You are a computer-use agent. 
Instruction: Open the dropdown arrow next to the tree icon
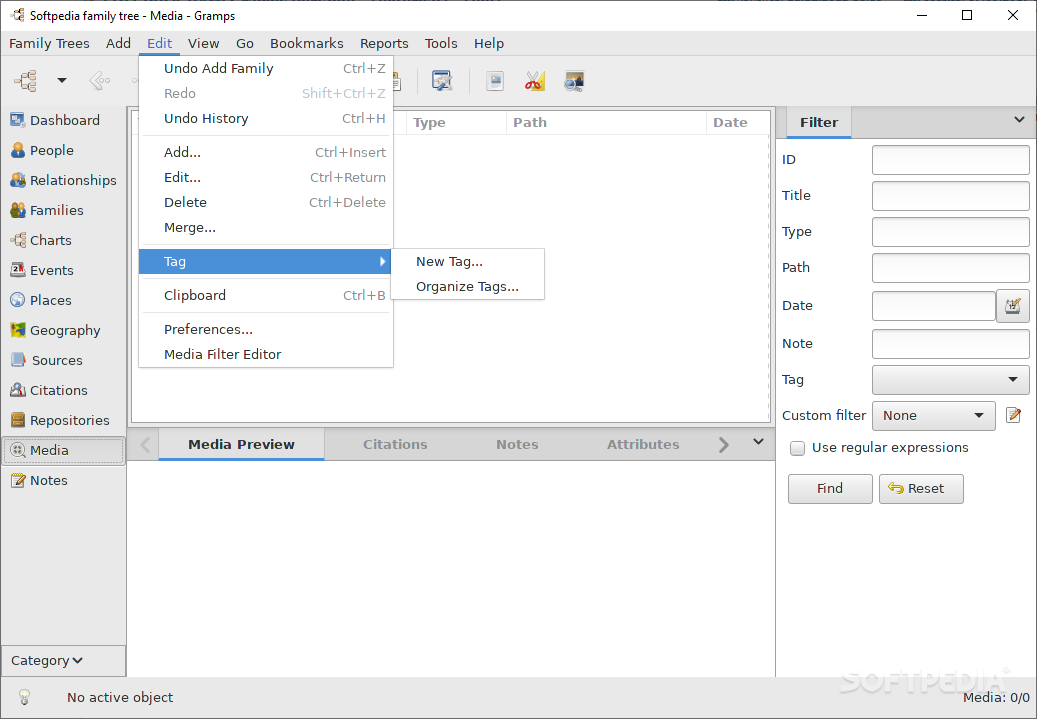(x=62, y=81)
